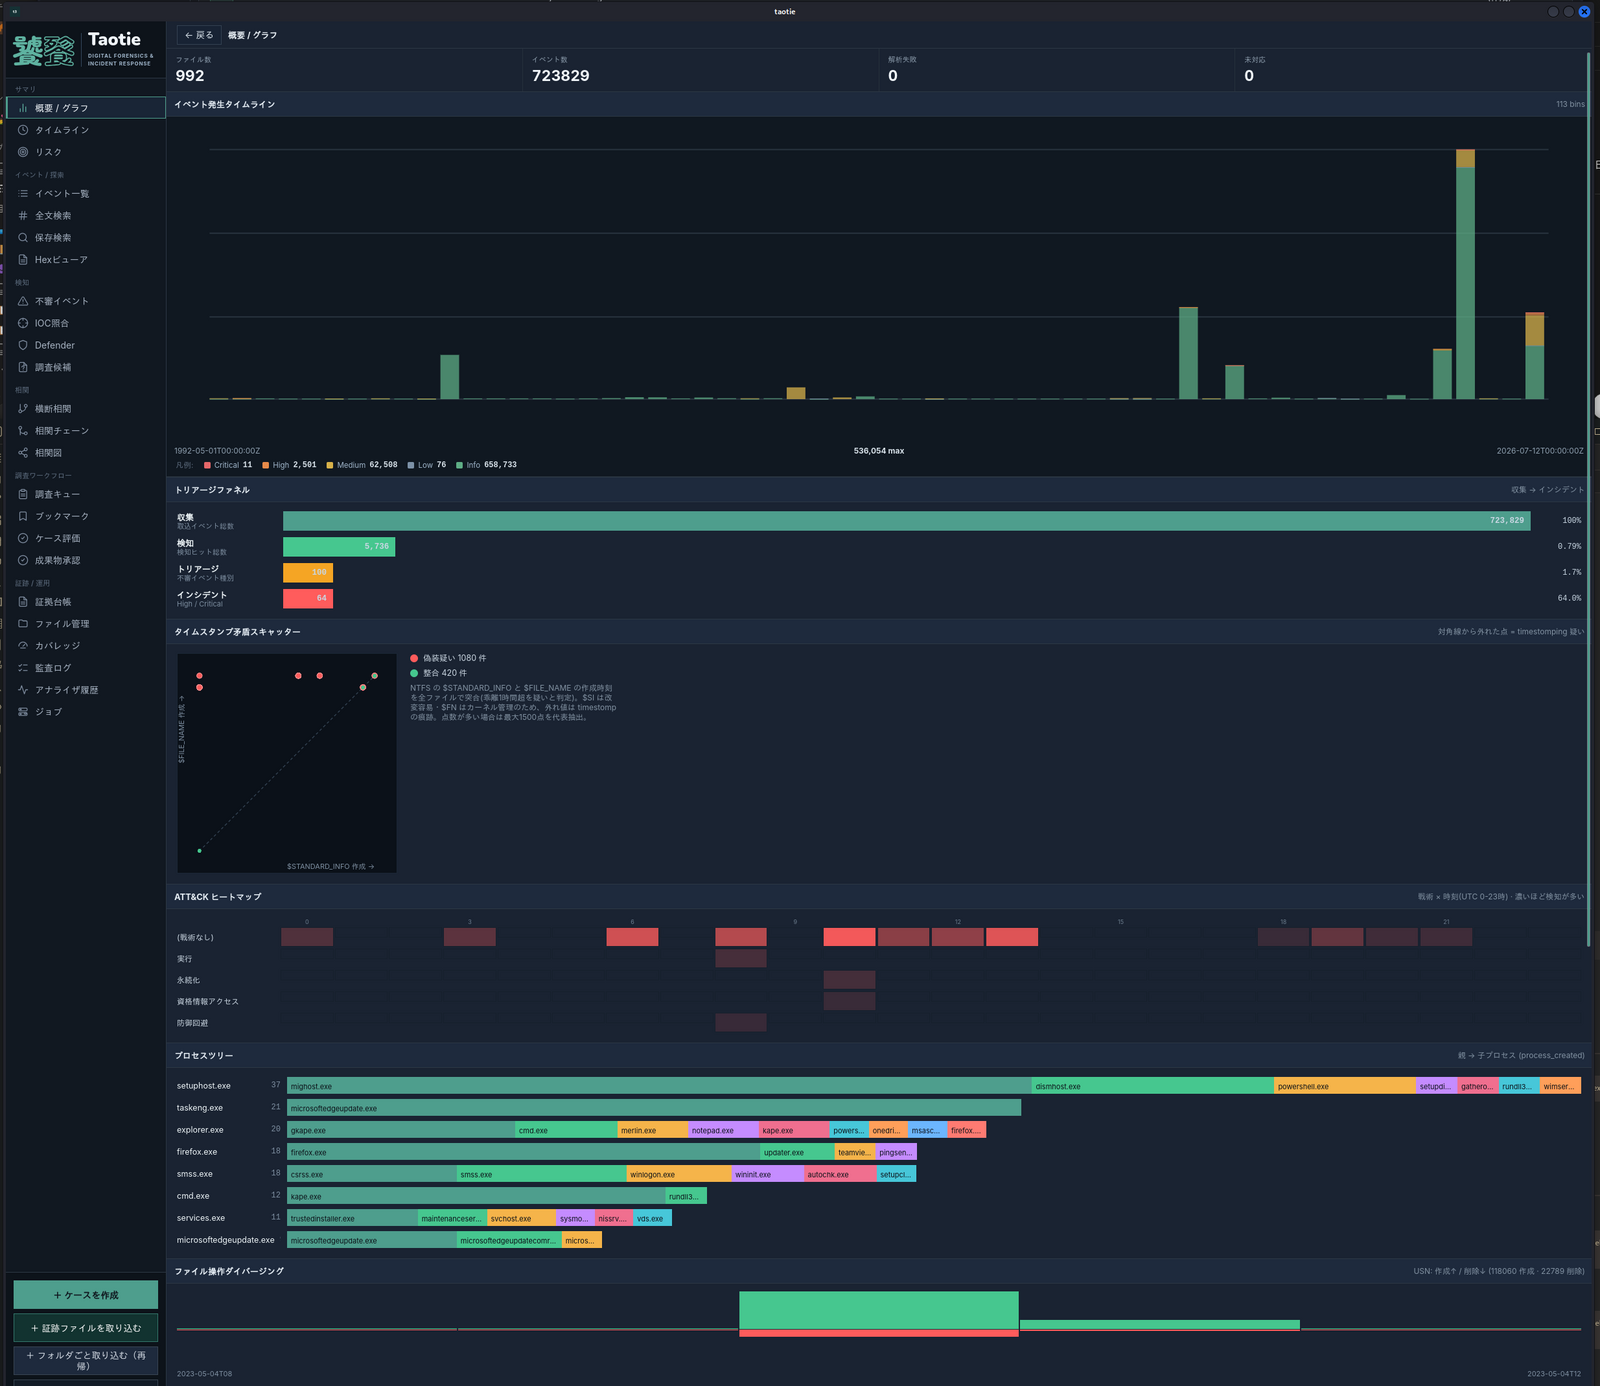
Task: Click + 証跡ファイルを取り込む button
Action: (x=86, y=1328)
